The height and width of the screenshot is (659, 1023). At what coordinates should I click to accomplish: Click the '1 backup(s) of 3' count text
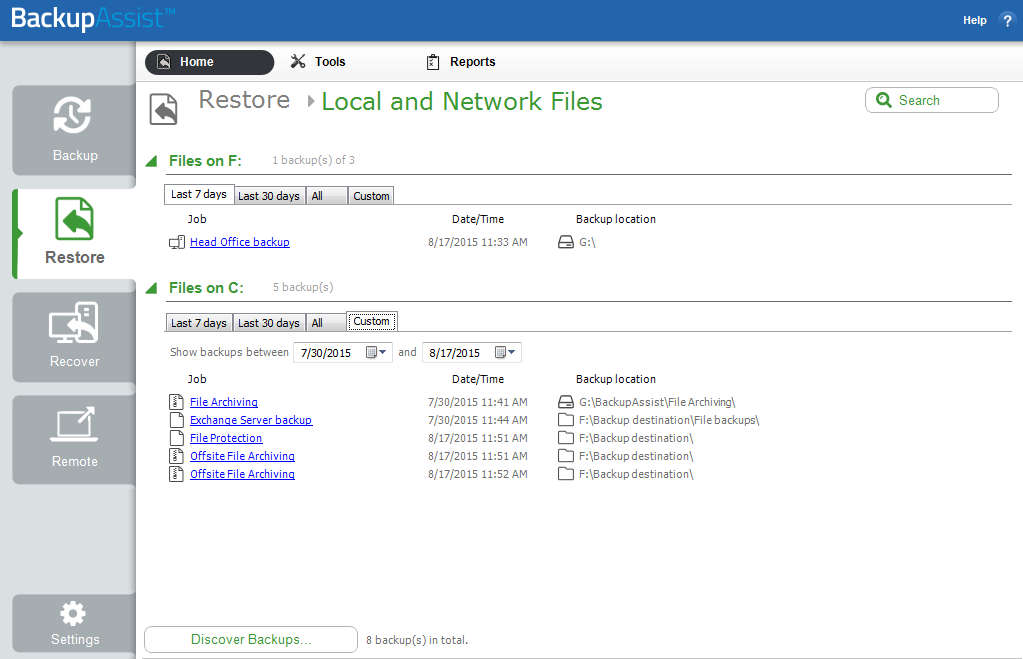click(x=313, y=161)
